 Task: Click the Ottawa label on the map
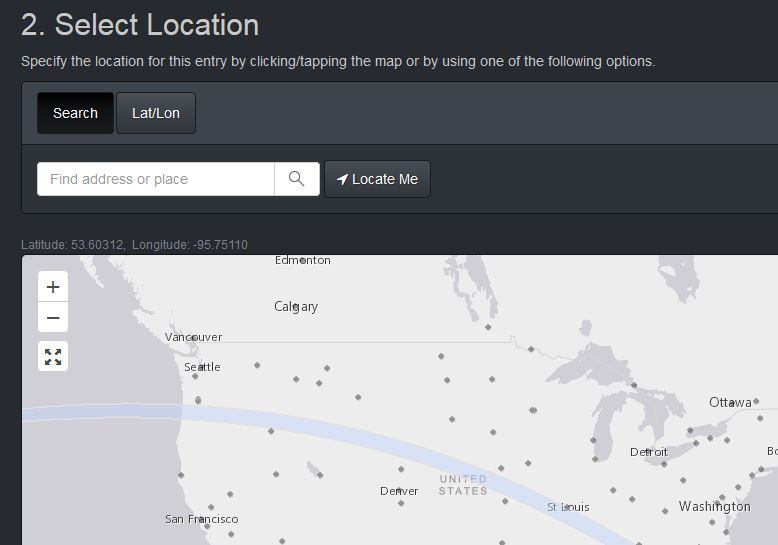tap(730, 402)
